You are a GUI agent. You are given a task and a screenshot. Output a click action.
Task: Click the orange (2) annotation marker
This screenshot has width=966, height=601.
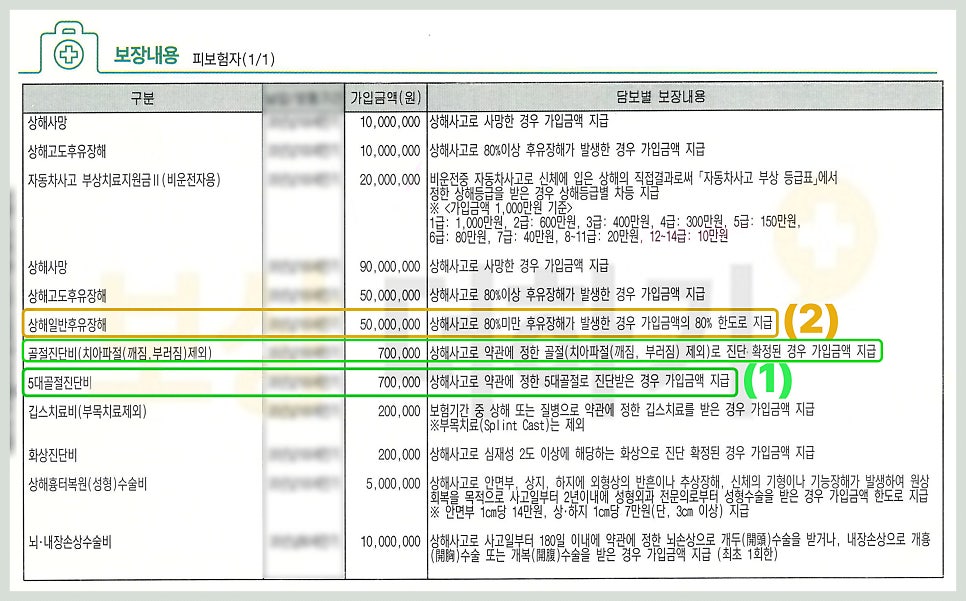pos(810,322)
